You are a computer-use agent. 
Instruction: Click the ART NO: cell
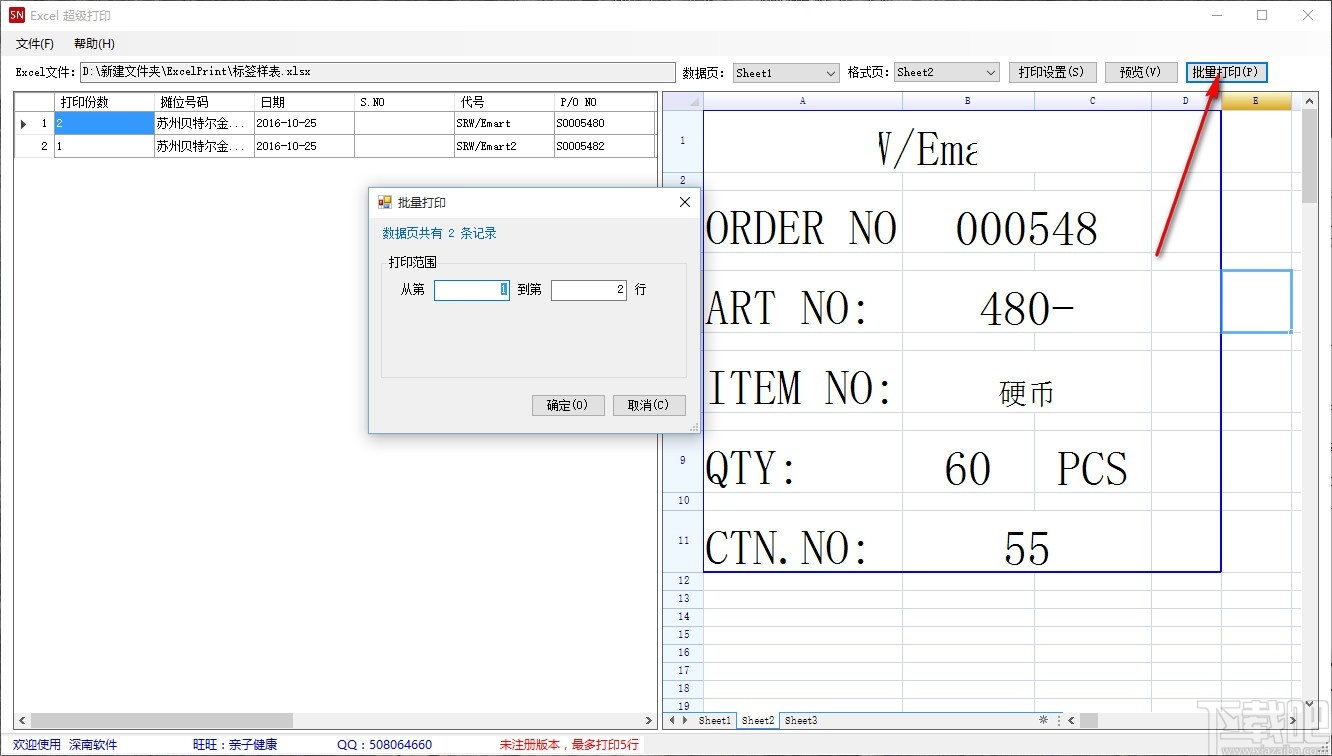[x=803, y=309]
